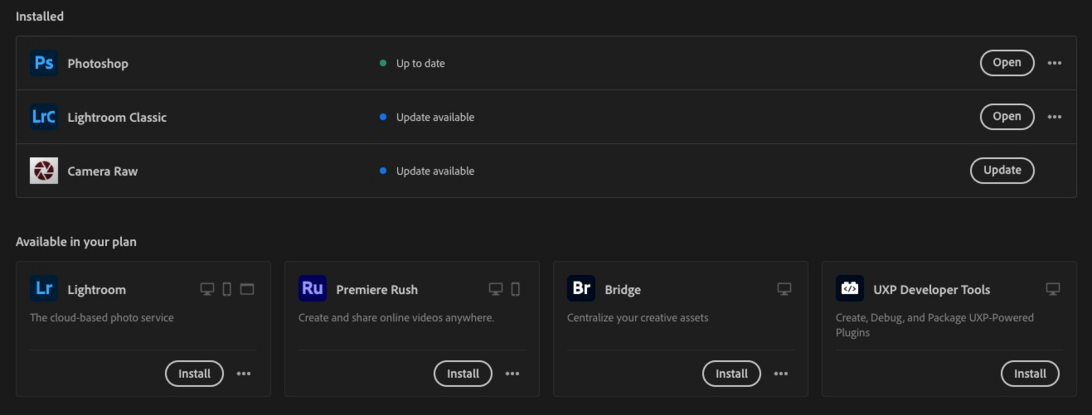Click the Camera Raw aperture icon
Viewport: 1092px width, 415px height.
click(x=44, y=171)
